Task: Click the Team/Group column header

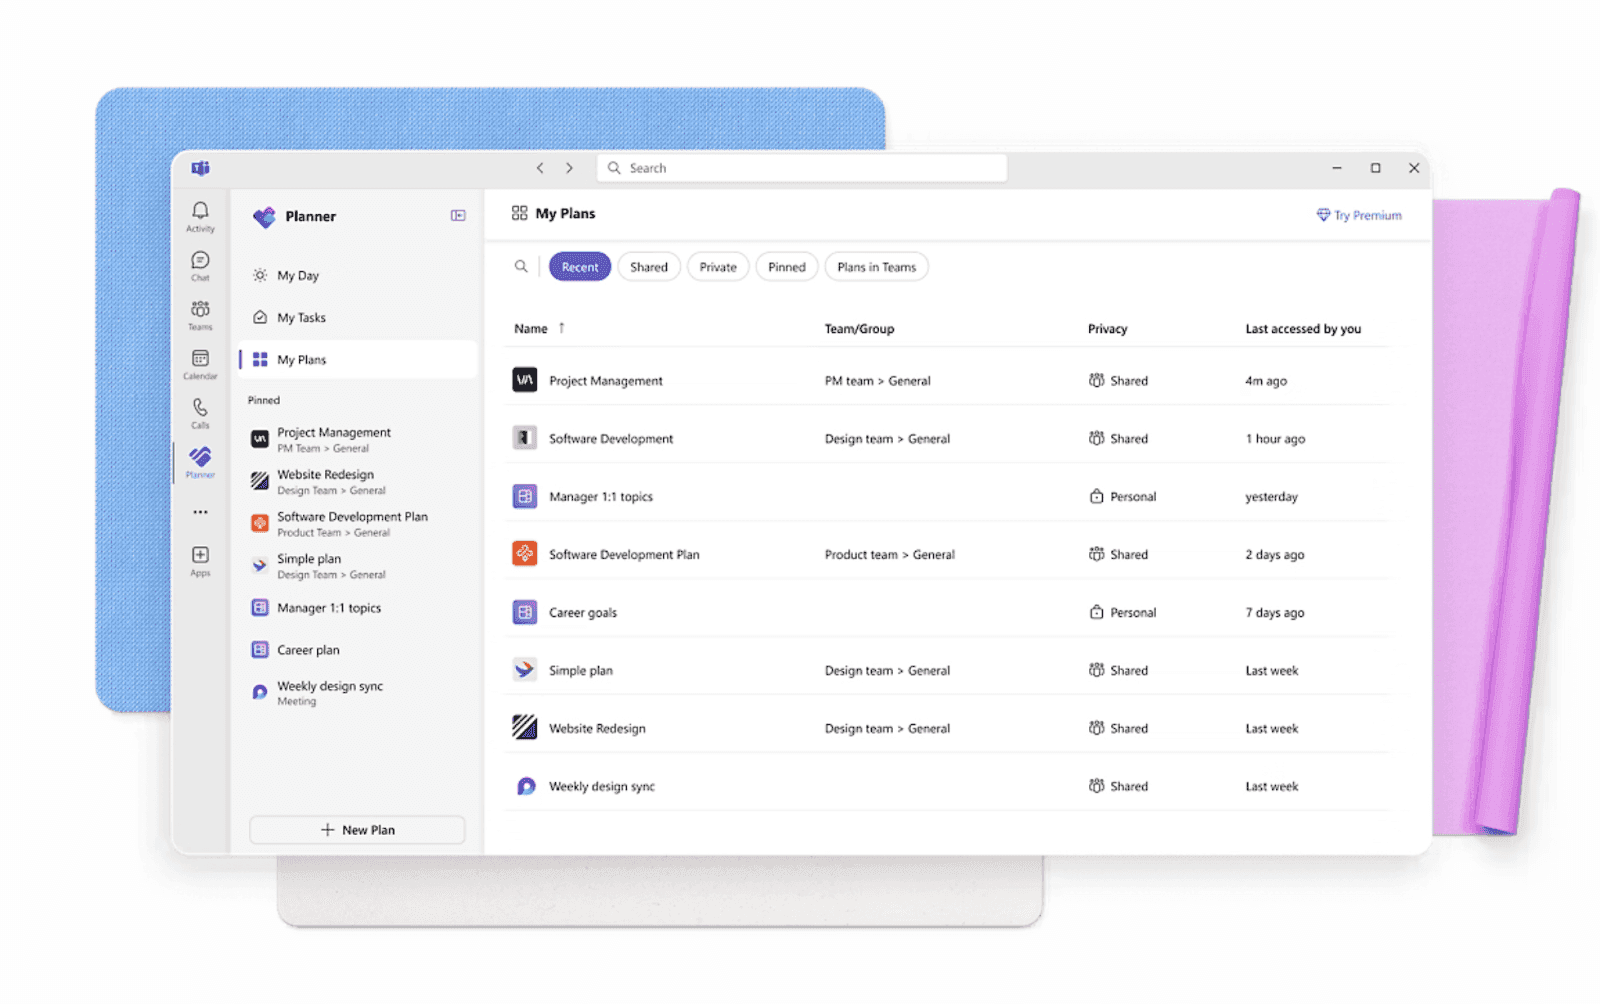Action: [x=859, y=328]
